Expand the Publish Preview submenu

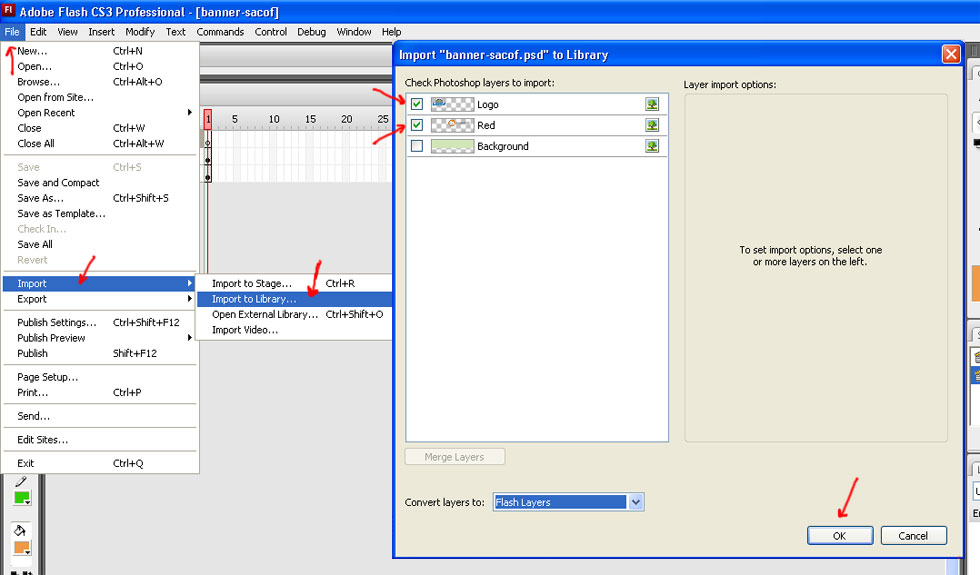pyautogui.click(x=190, y=338)
